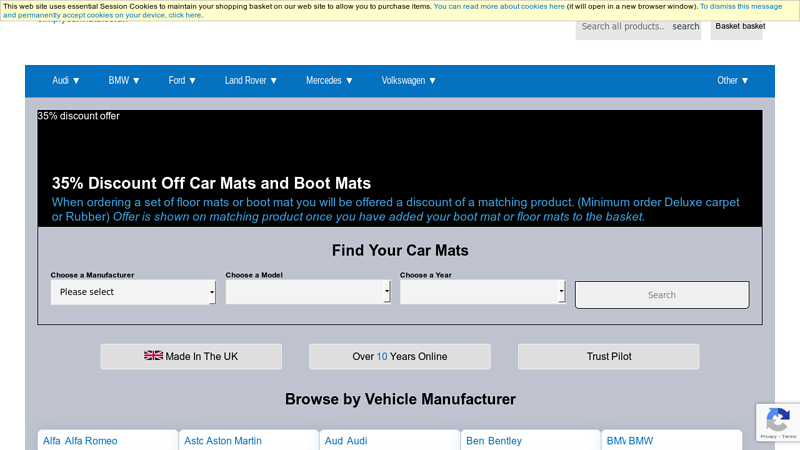Open the Volkswagen navigation menu
The image size is (800, 450).
[x=408, y=81]
